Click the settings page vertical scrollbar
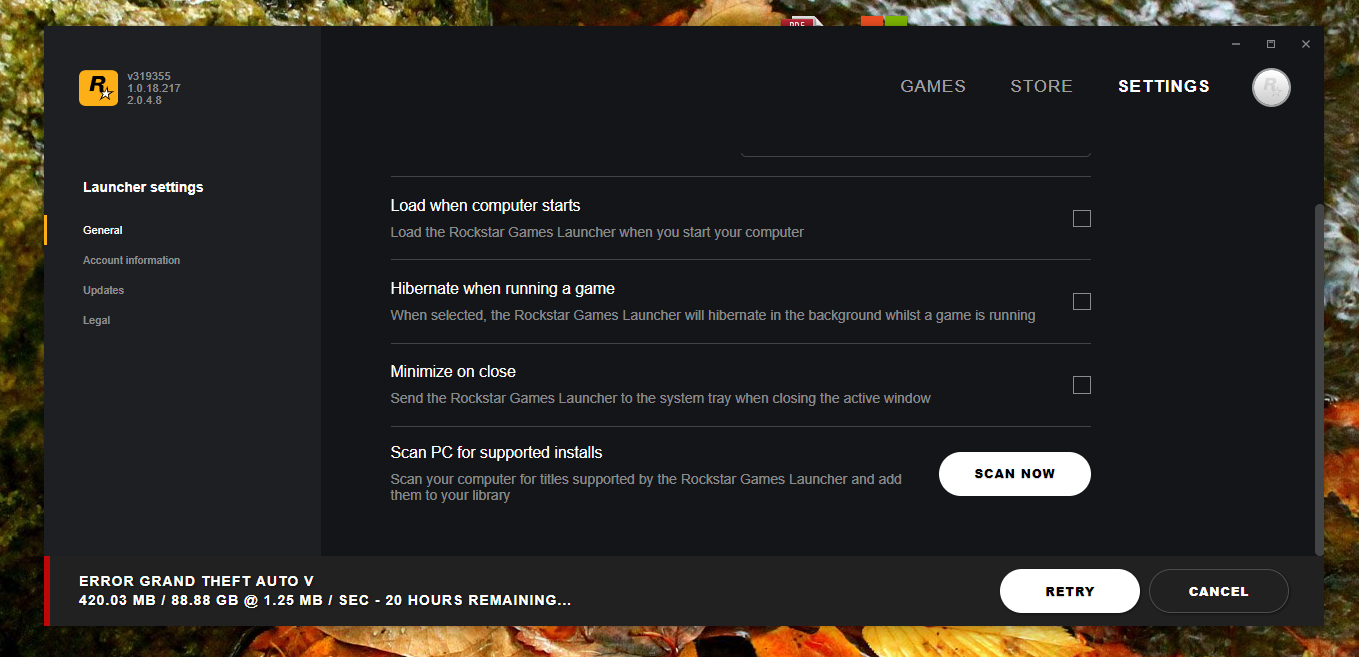The width and height of the screenshot is (1359, 657). pyautogui.click(x=1319, y=380)
